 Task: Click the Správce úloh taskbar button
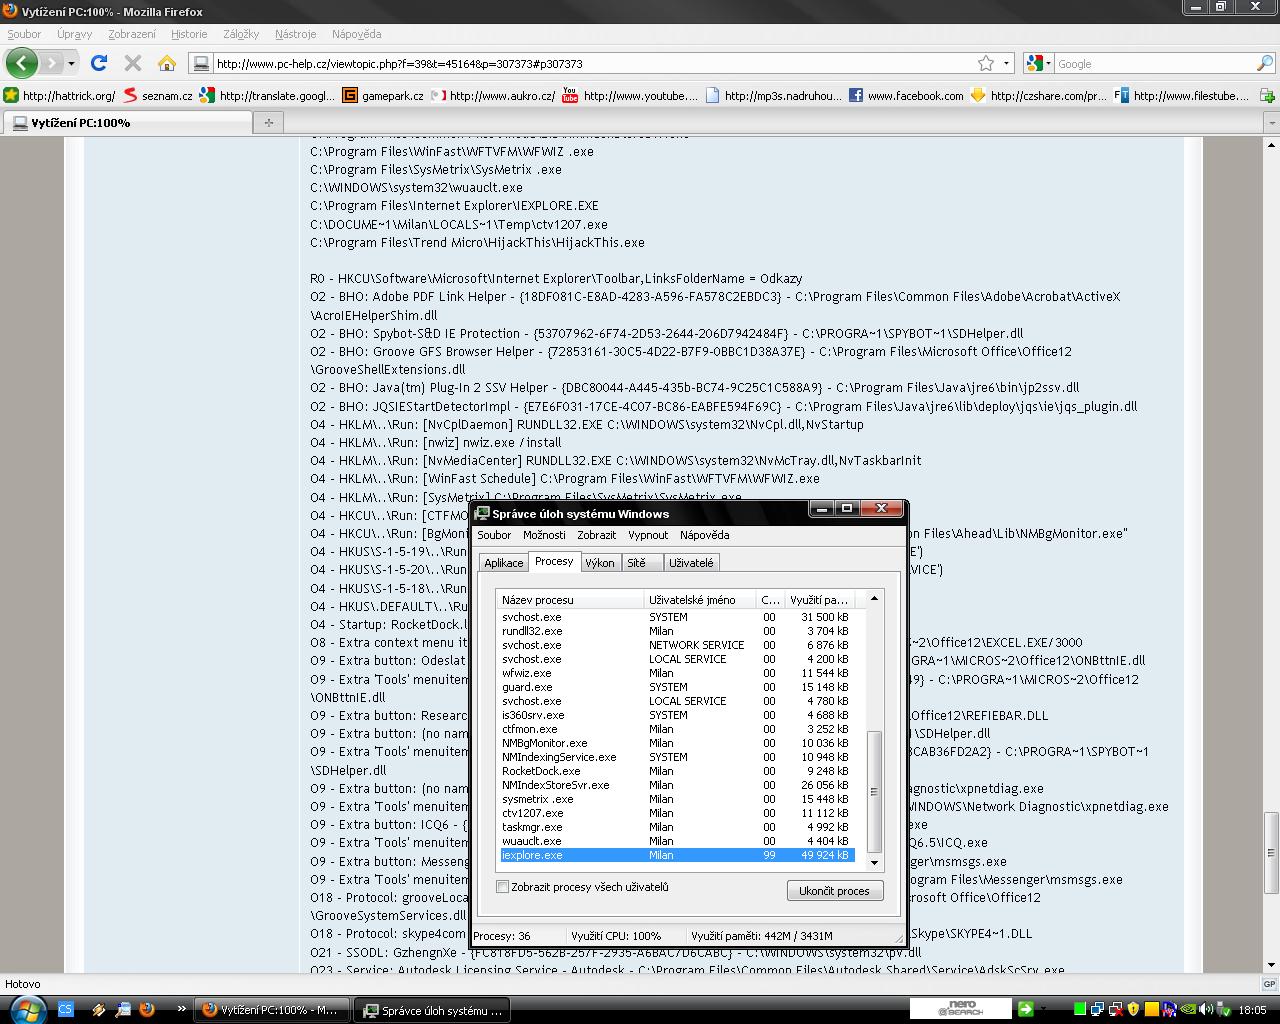click(433, 1010)
